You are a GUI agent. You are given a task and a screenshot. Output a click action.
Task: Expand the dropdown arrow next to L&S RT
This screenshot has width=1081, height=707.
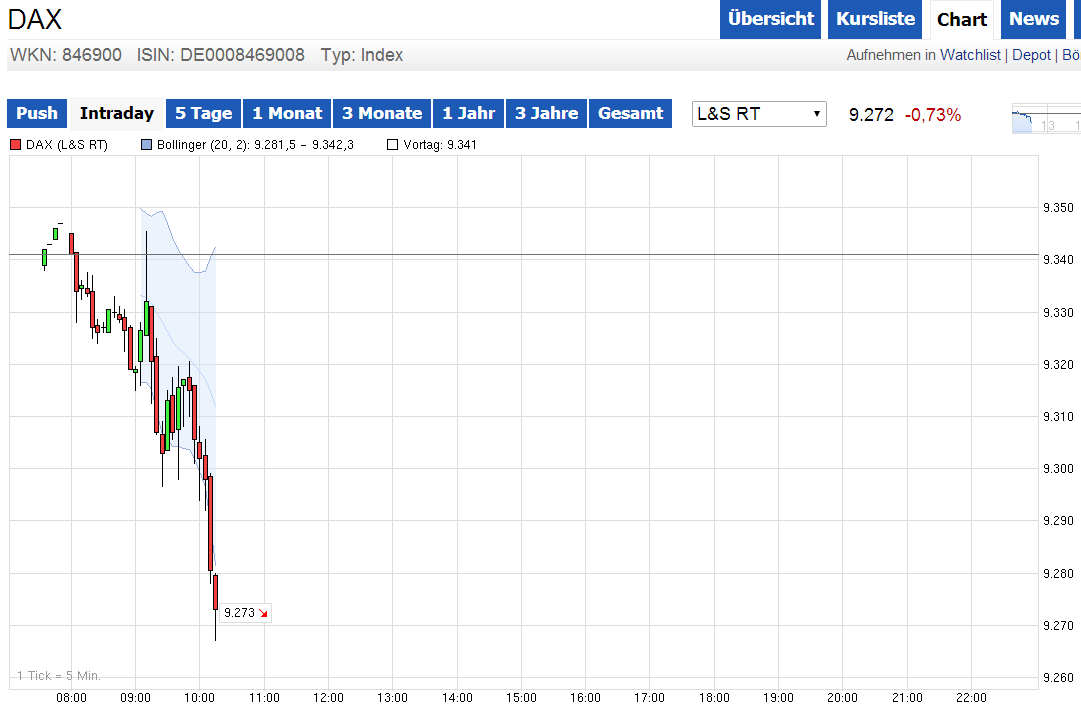coord(817,114)
